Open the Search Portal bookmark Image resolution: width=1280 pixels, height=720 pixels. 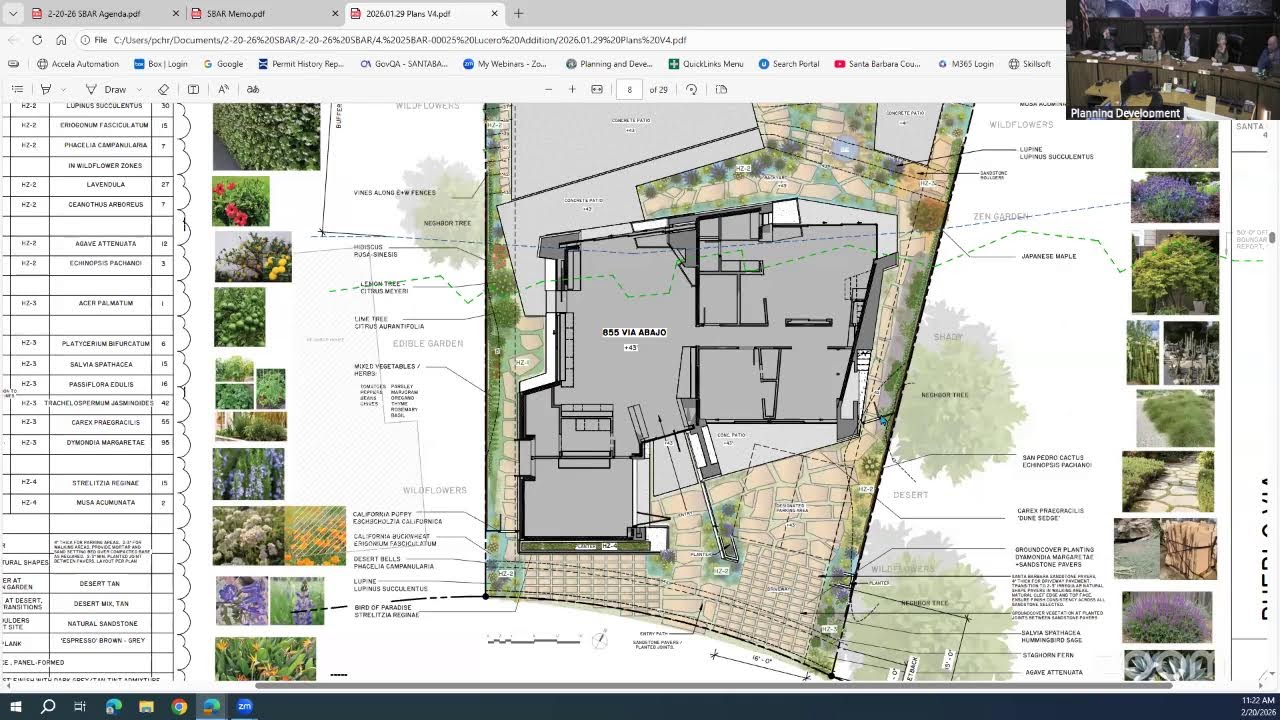pyautogui.click(x=789, y=64)
